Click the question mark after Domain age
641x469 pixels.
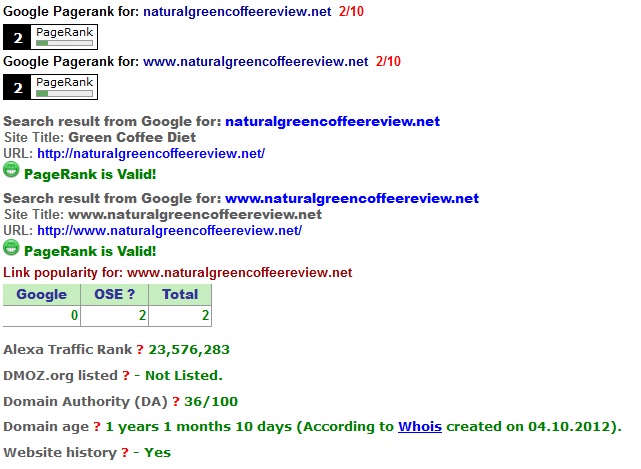click(x=97, y=426)
